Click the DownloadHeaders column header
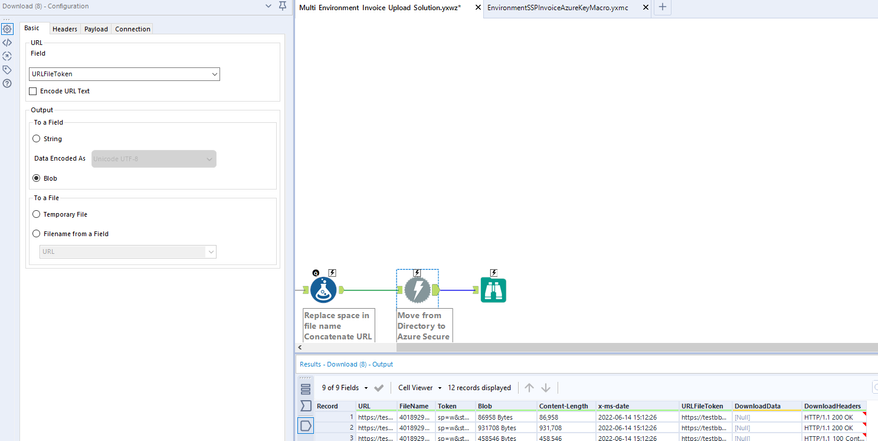Image resolution: width=878 pixels, height=441 pixels. (834, 406)
